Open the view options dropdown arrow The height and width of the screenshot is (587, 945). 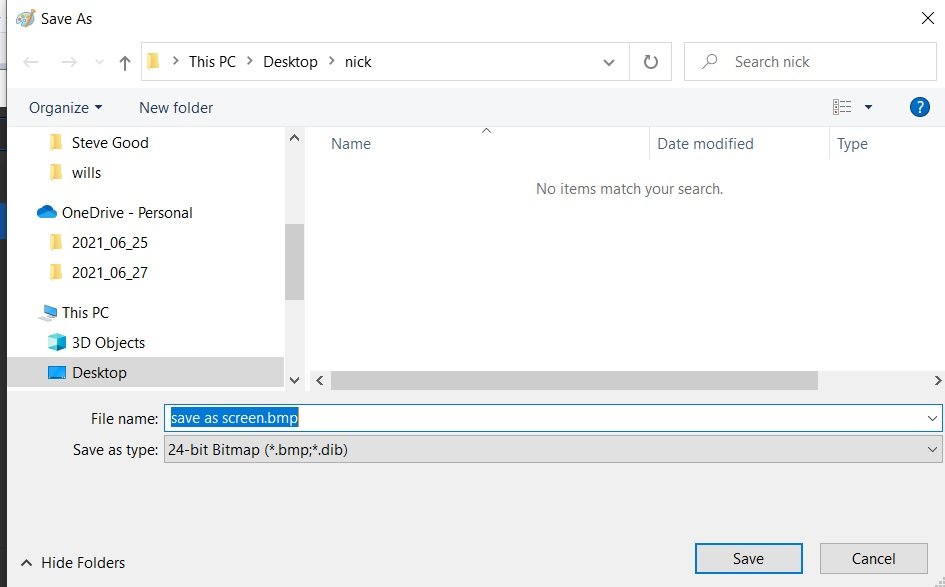click(x=868, y=107)
